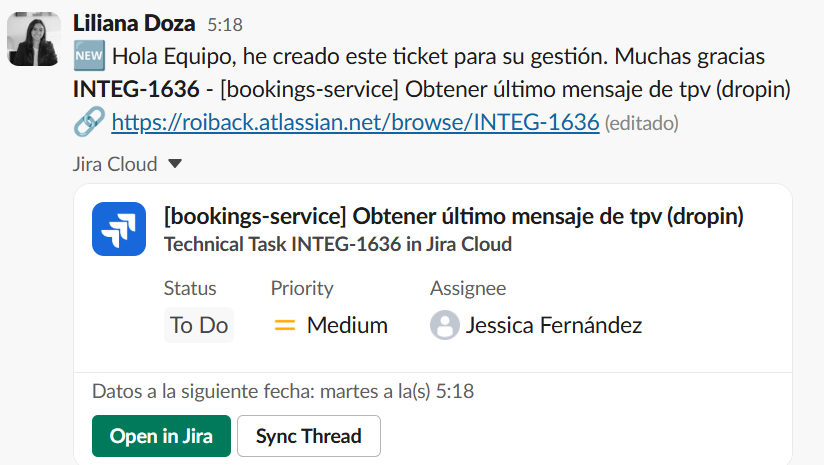Click the Liliana Doza sender name
Image resolution: width=824 pixels, height=465 pixels.
point(134,24)
